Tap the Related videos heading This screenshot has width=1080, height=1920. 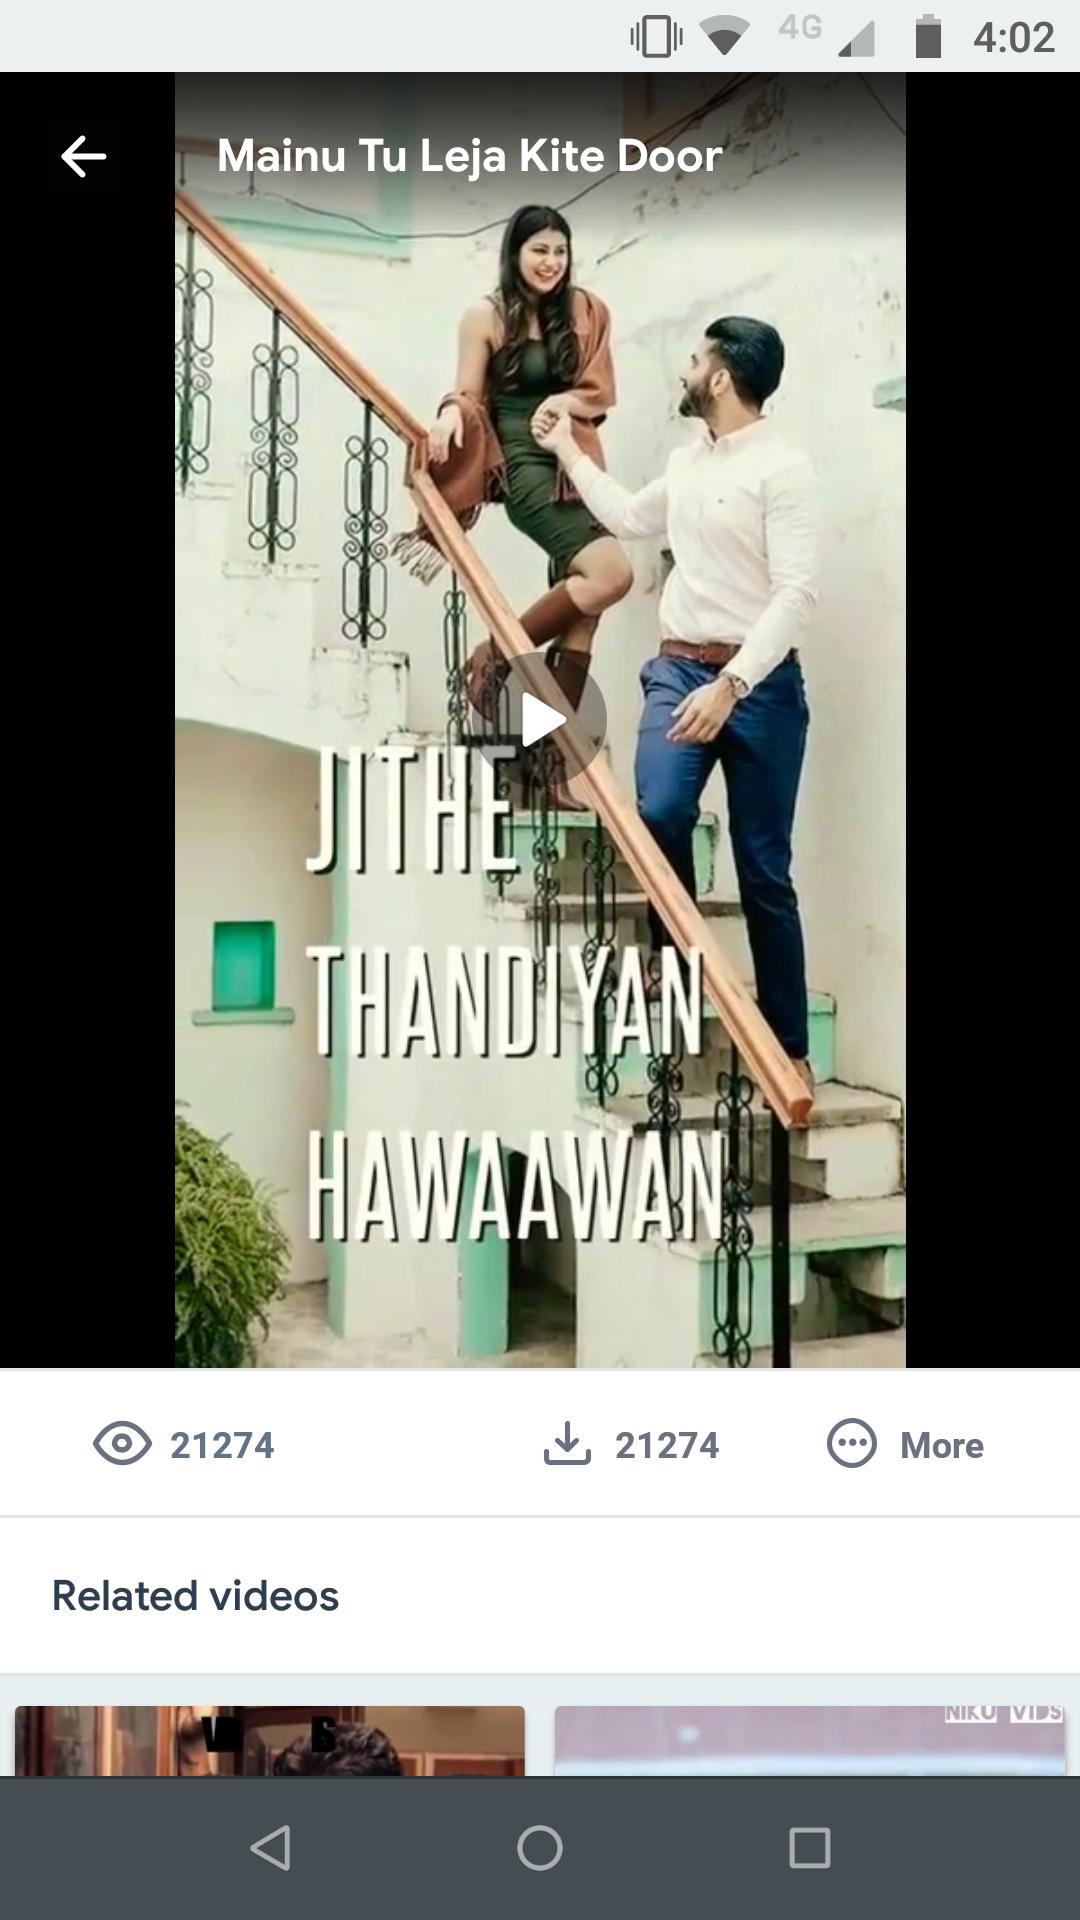pyautogui.click(x=195, y=1596)
